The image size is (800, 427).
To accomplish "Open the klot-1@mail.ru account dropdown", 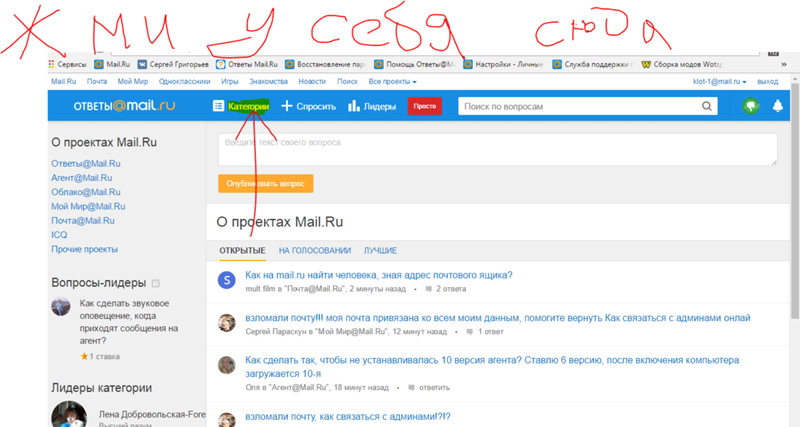I will [719, 82].
